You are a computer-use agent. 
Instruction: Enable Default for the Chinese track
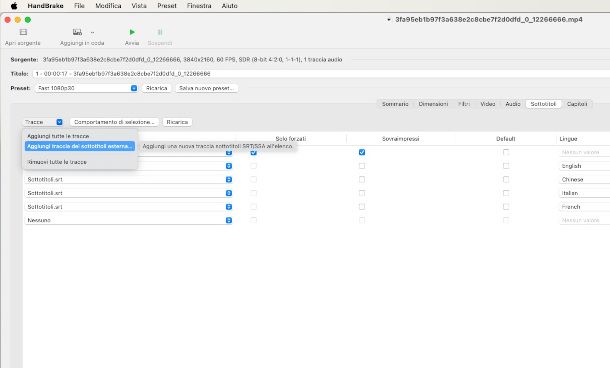click(506, 179)
